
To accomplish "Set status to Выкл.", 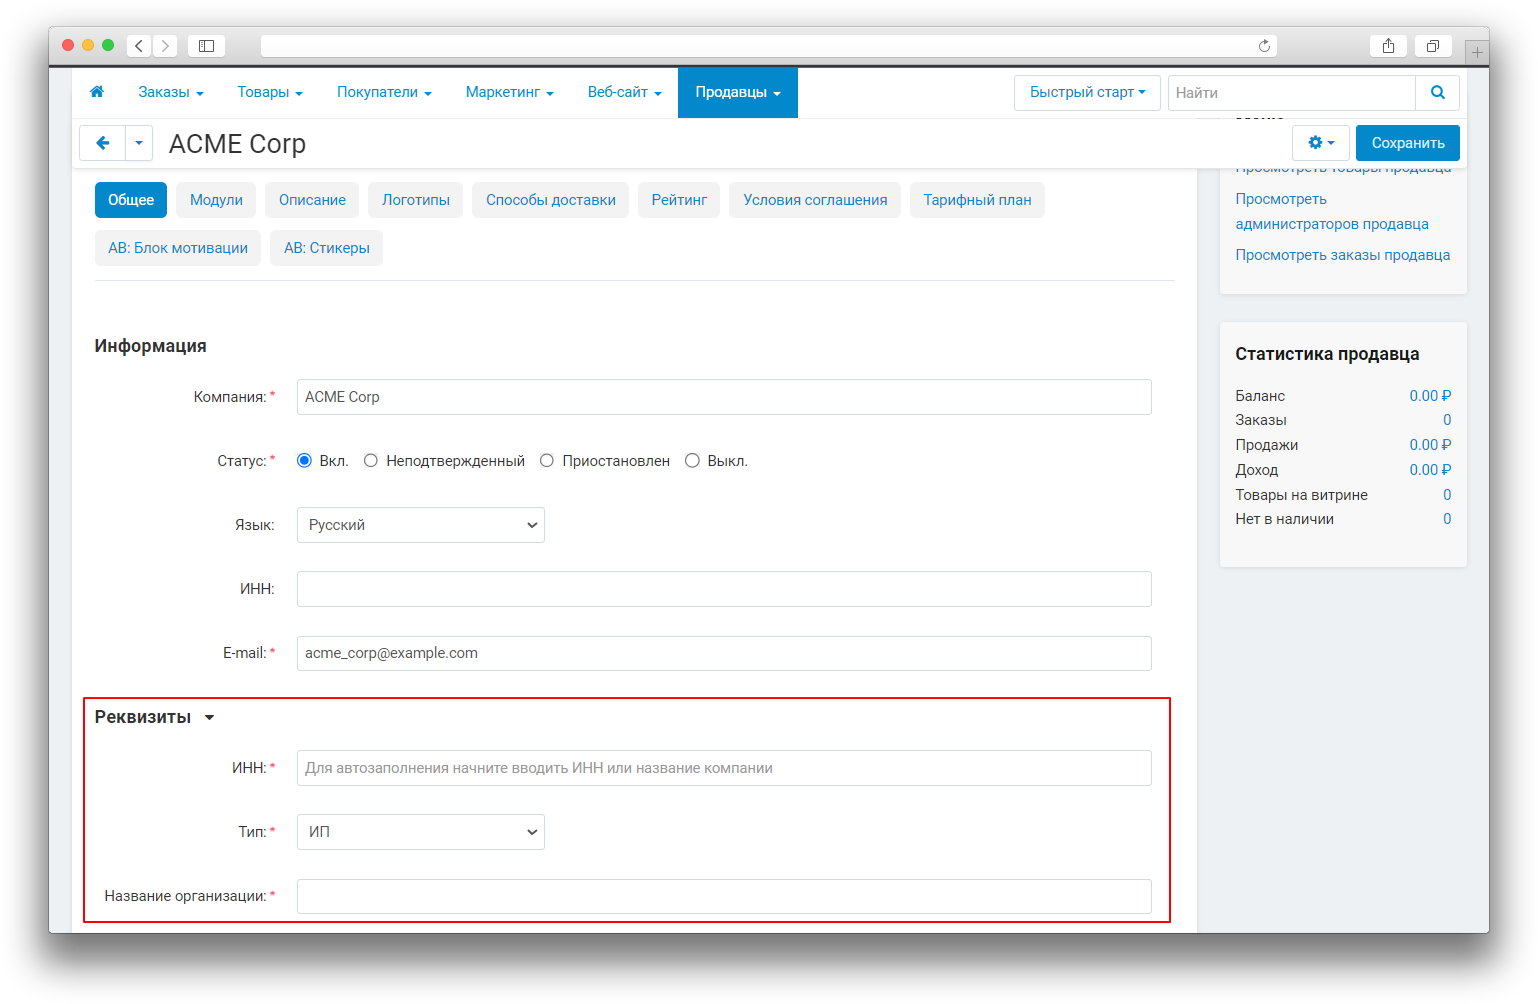I will (692, 461).
